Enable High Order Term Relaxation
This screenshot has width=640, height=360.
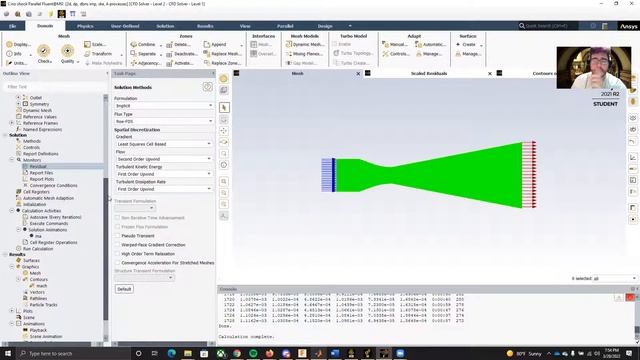(118, 253)
